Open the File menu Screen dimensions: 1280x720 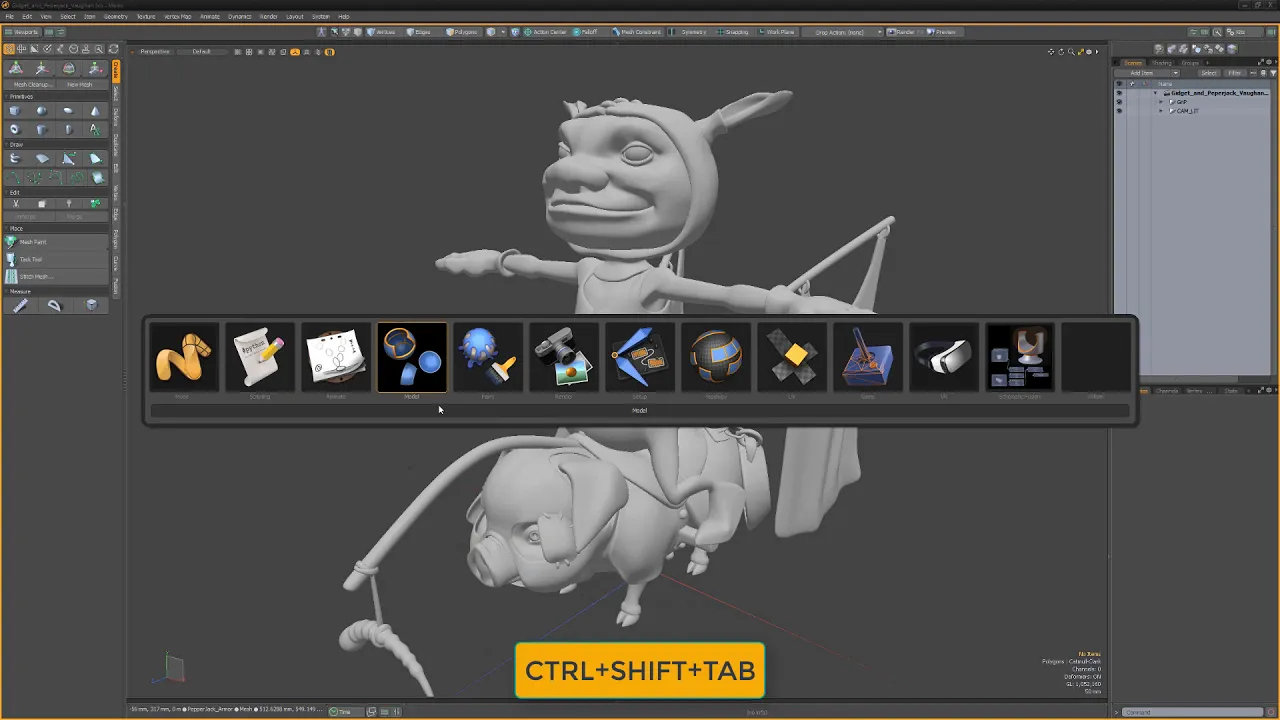[10, 17]
